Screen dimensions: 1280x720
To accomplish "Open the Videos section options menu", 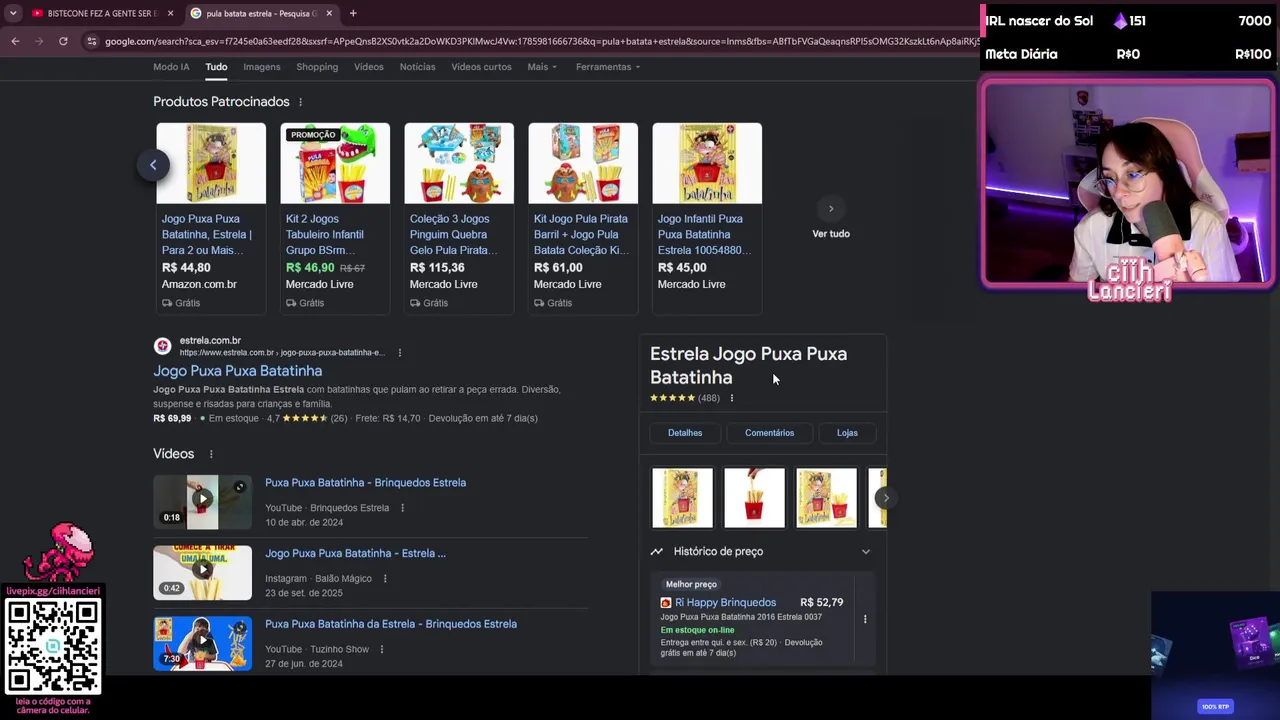I will [x=211, y=454].
